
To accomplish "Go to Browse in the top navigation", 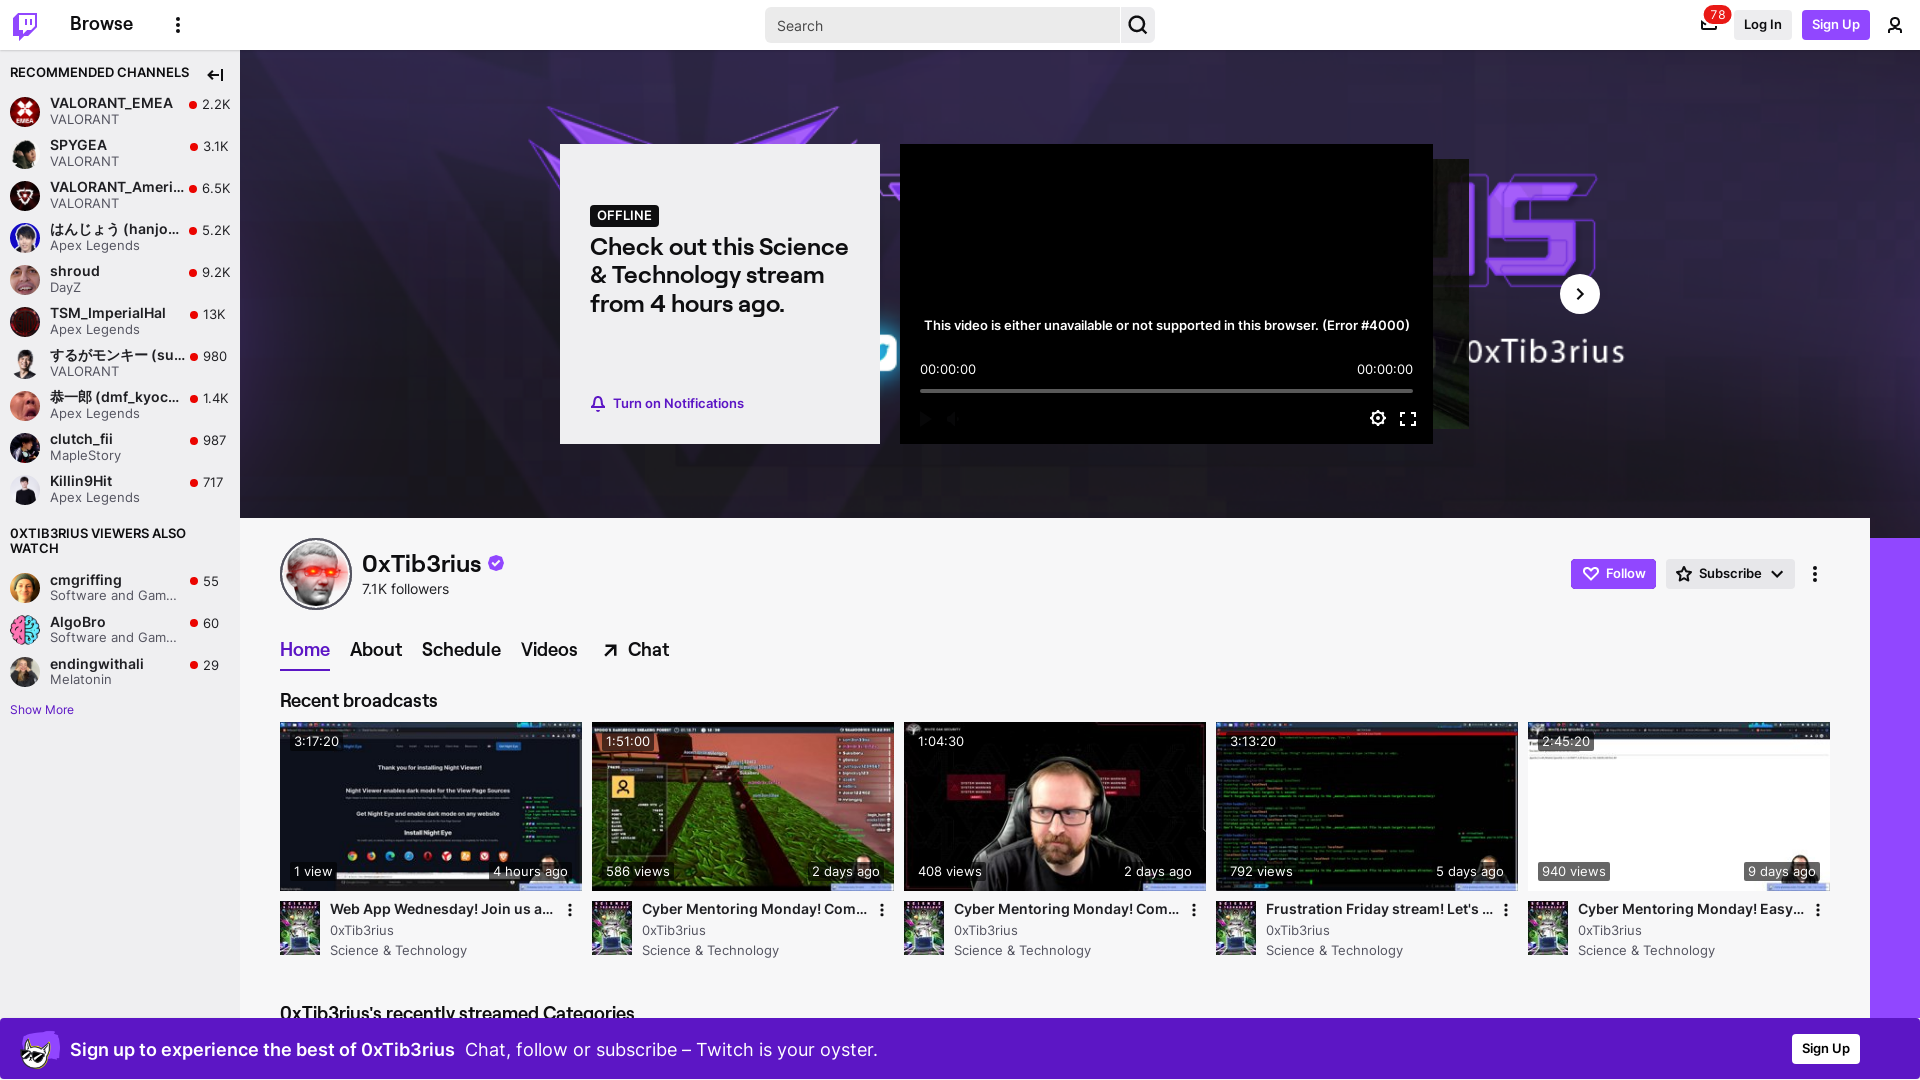I will 101,24.
